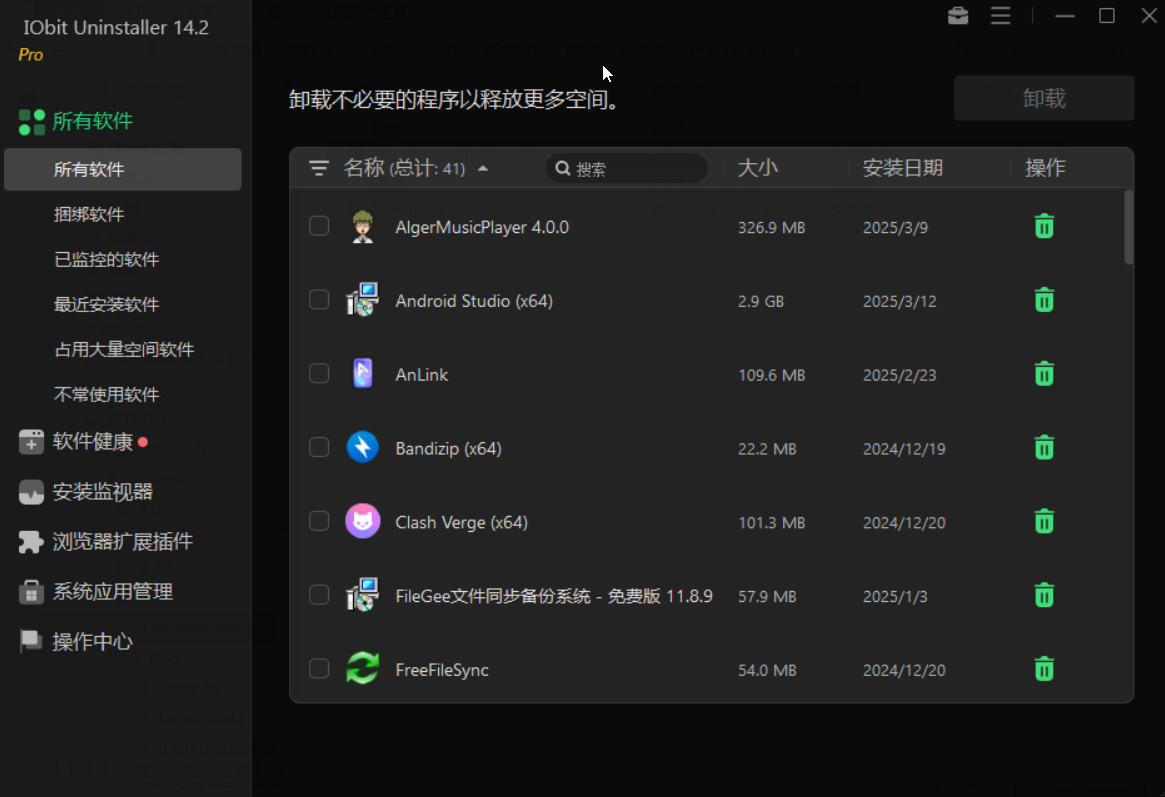Select Clash Verge (x64) name text
Viewport: 1165px width, 797px height.
click(x=461, y=522)
